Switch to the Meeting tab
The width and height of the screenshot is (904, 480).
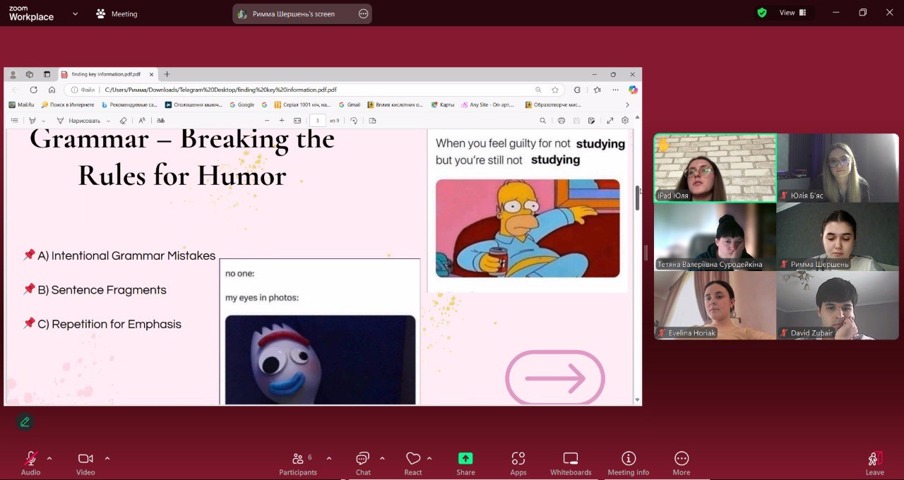click(x=117, y=14)
